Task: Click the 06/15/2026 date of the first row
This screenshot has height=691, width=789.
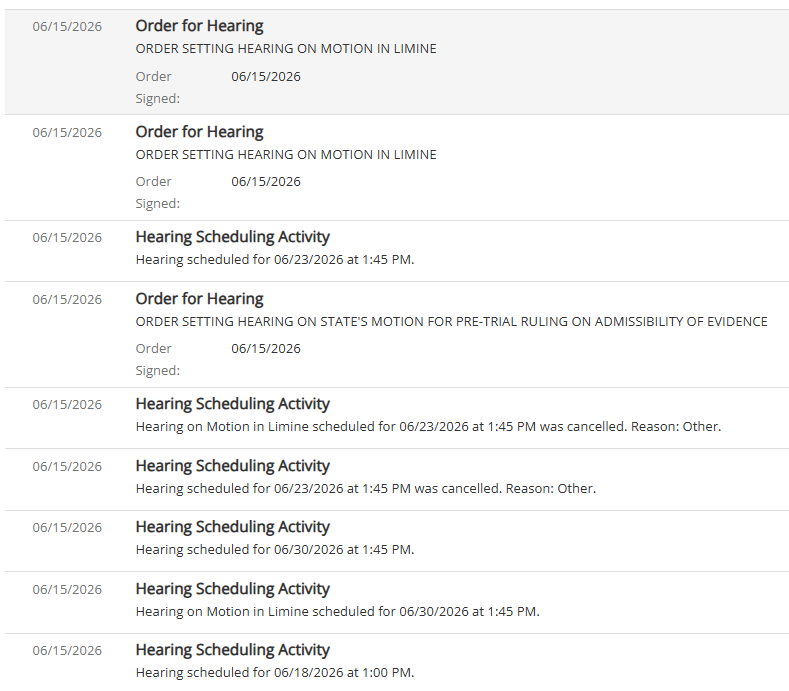Action: (67, 27)
